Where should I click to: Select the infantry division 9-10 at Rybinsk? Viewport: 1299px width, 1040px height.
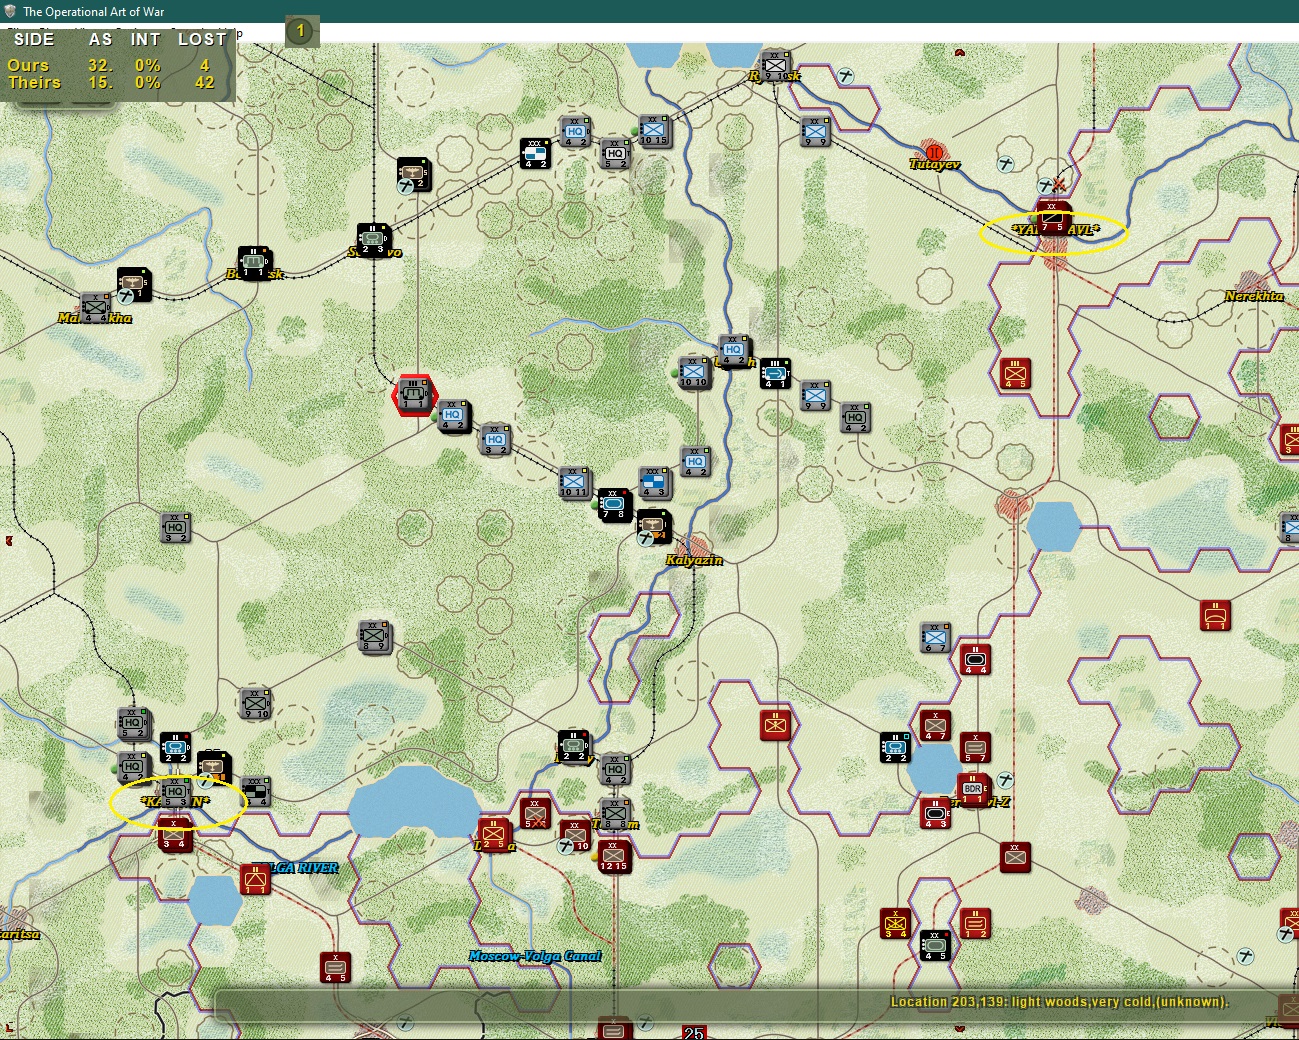[x=774, y=66]
